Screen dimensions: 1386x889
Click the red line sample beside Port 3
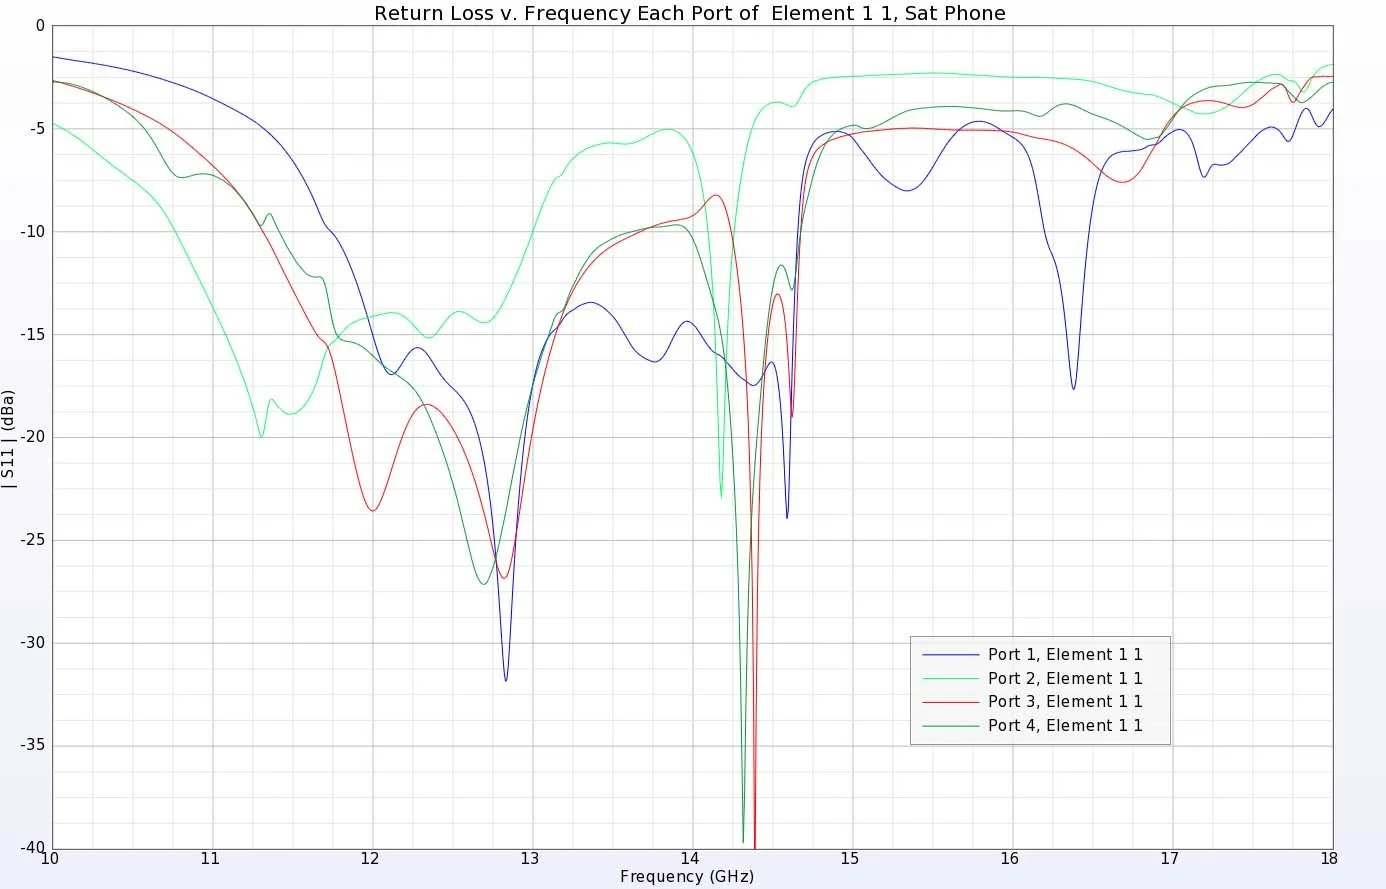click(950, 701)
